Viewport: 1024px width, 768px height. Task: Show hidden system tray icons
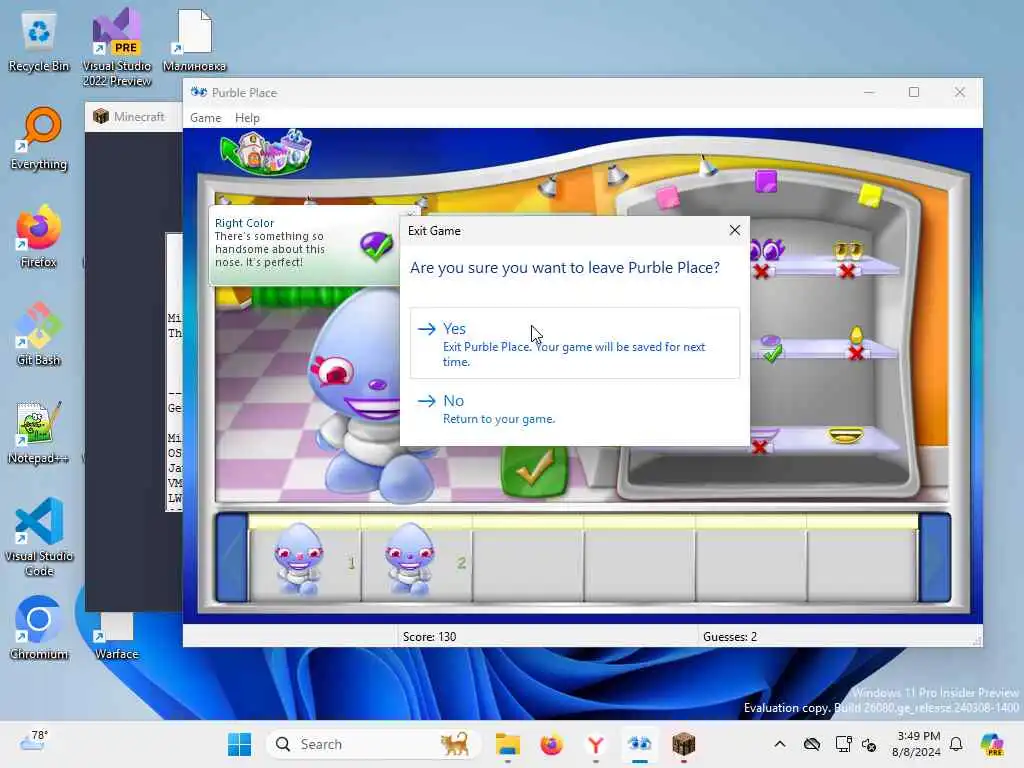click(x=780, y=744)
